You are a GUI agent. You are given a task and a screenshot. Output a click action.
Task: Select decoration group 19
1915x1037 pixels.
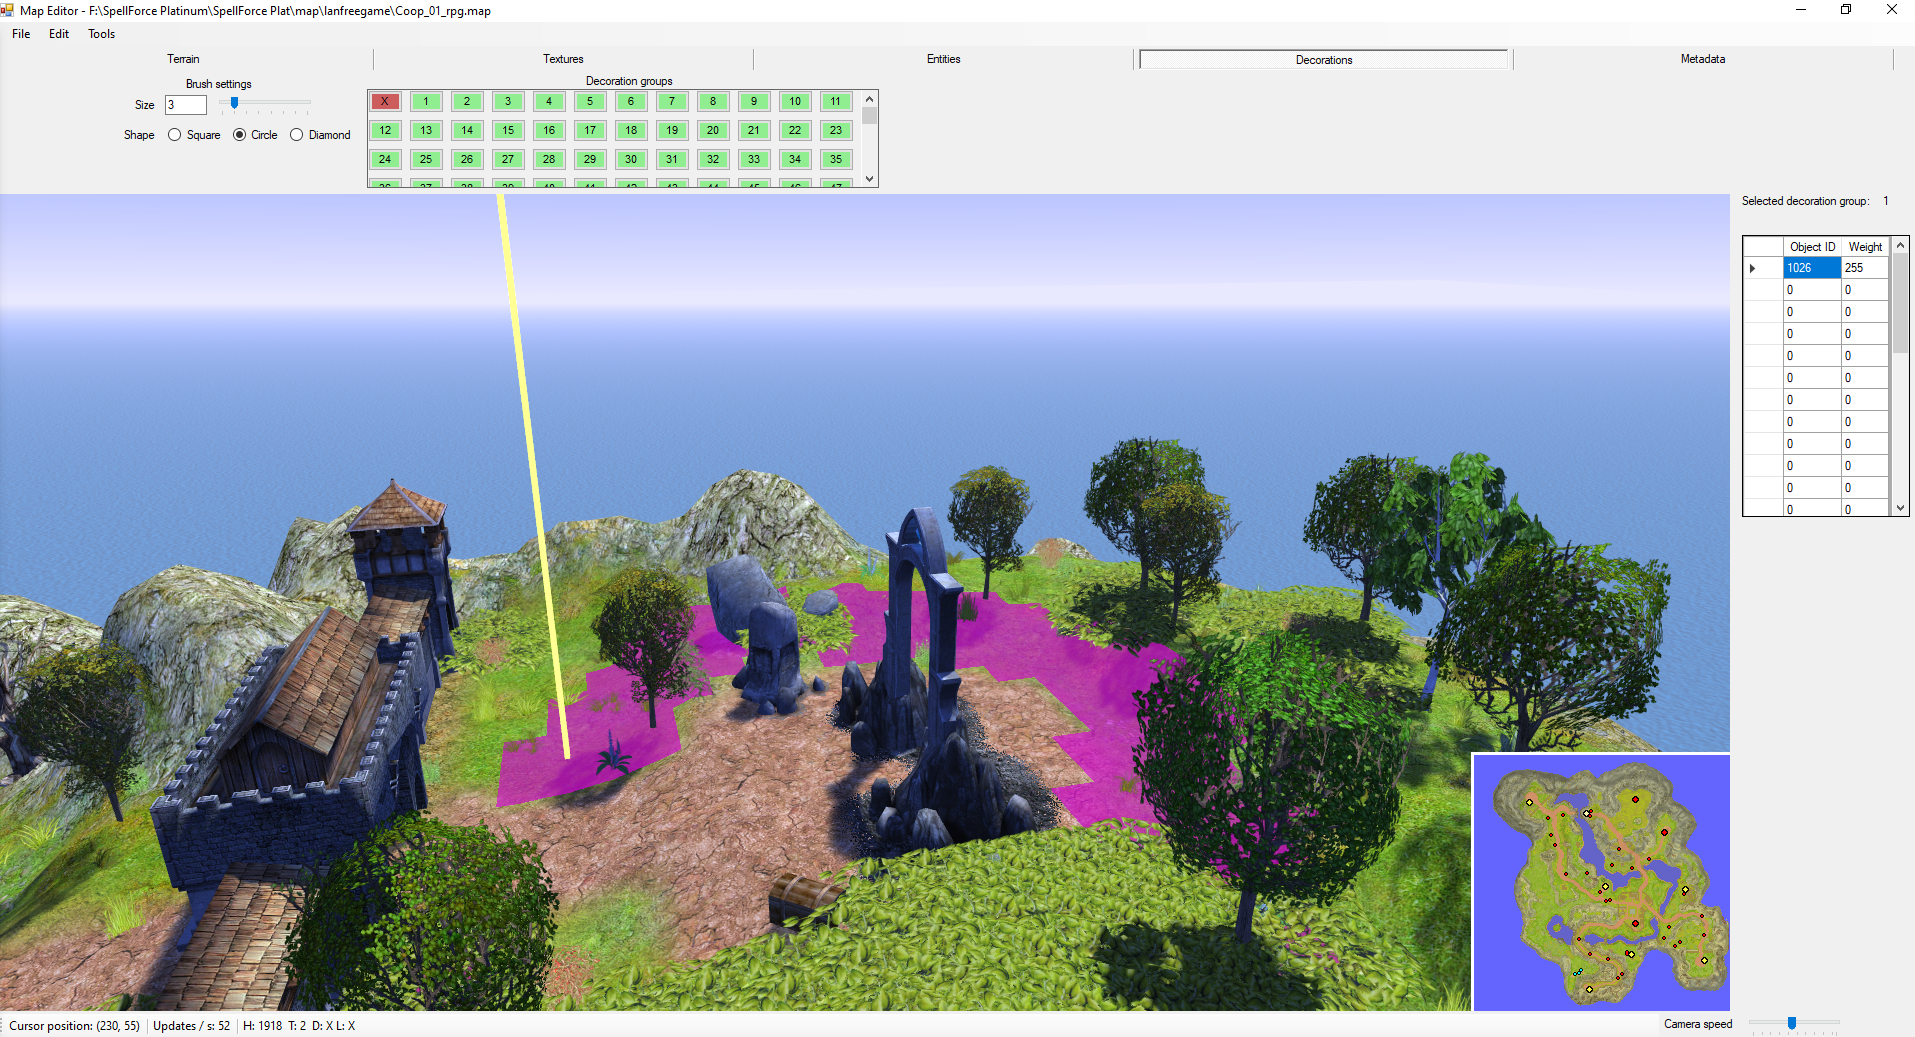672,130
